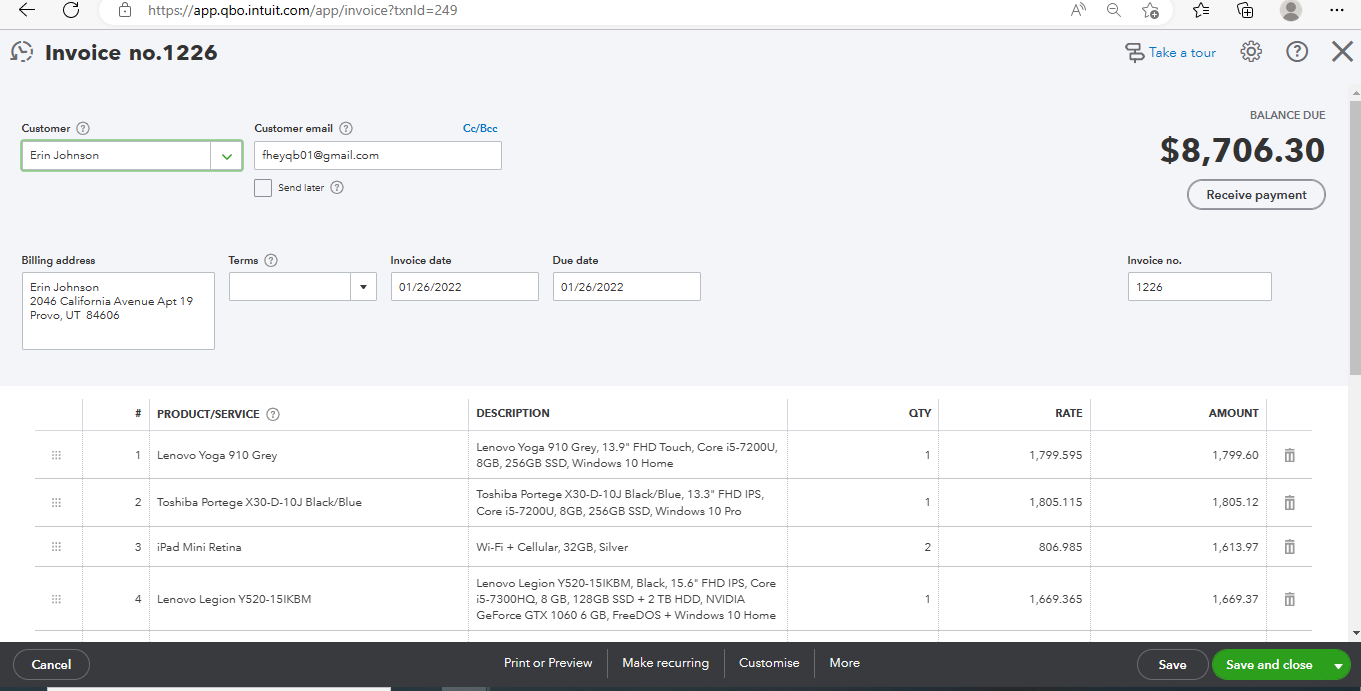
Task: Delete the Toshiba Portege line item
Action: (x=1289, y=502)
